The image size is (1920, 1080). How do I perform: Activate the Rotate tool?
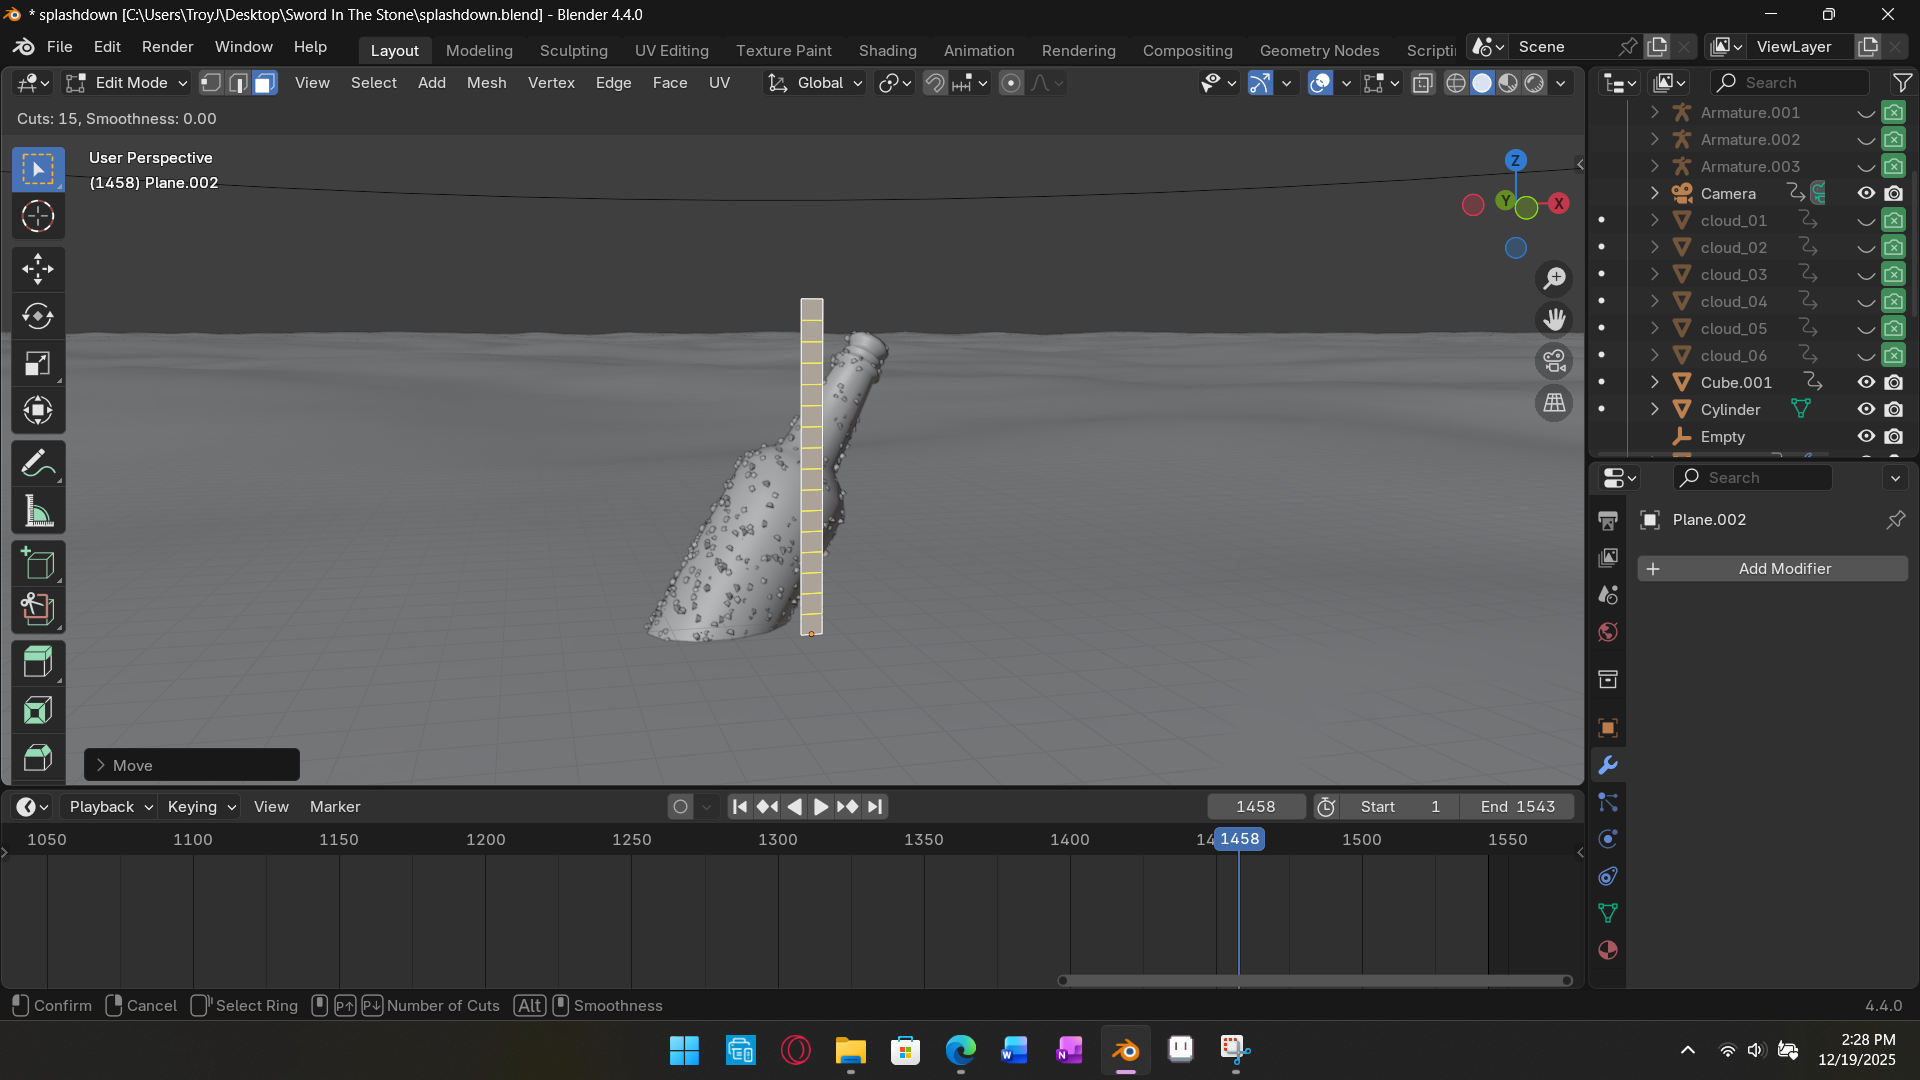(x=38, y=316)
